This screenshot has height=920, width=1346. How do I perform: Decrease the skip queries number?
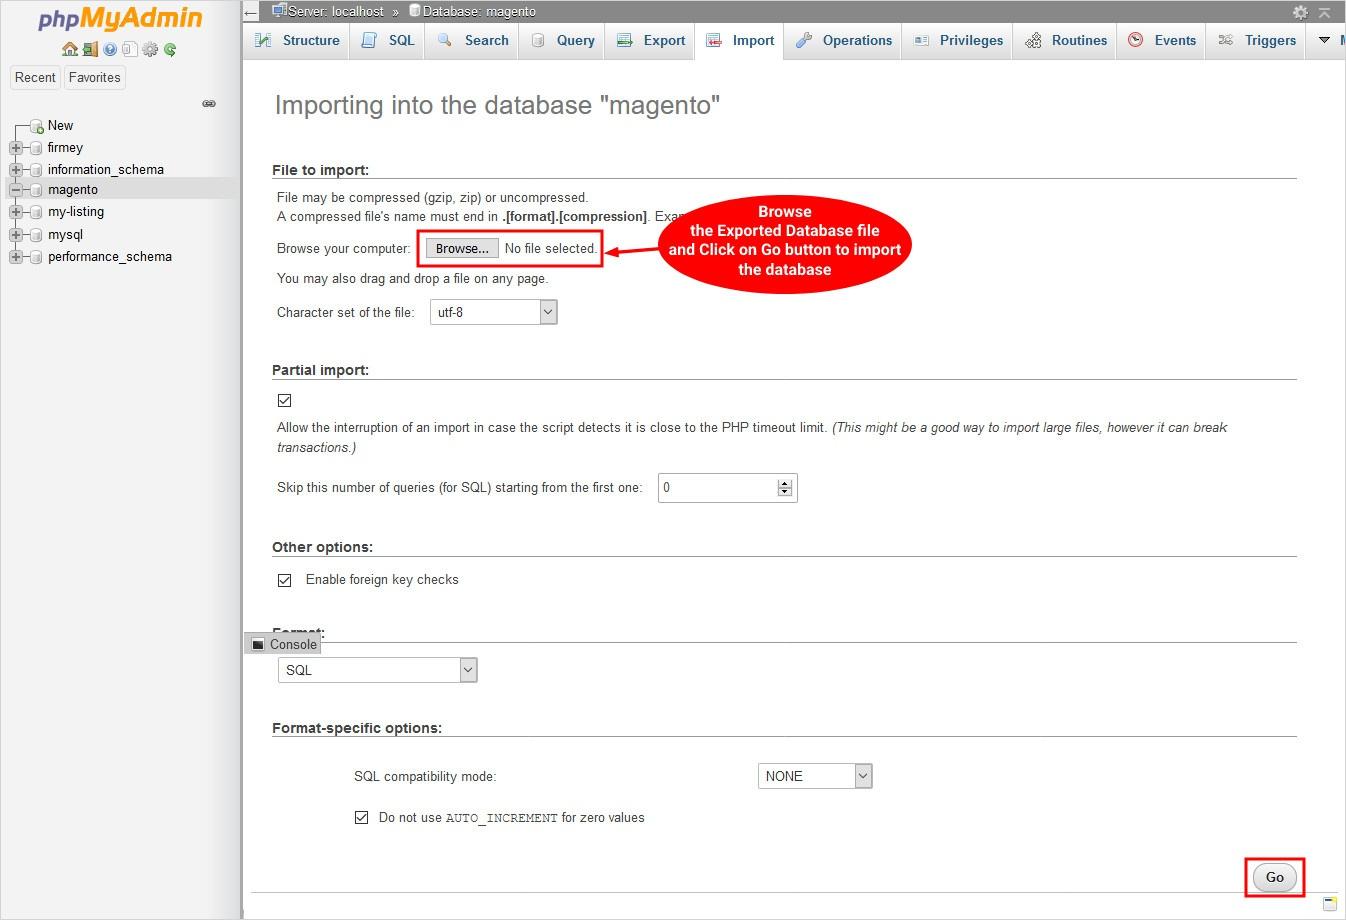[x=785, y=493]
